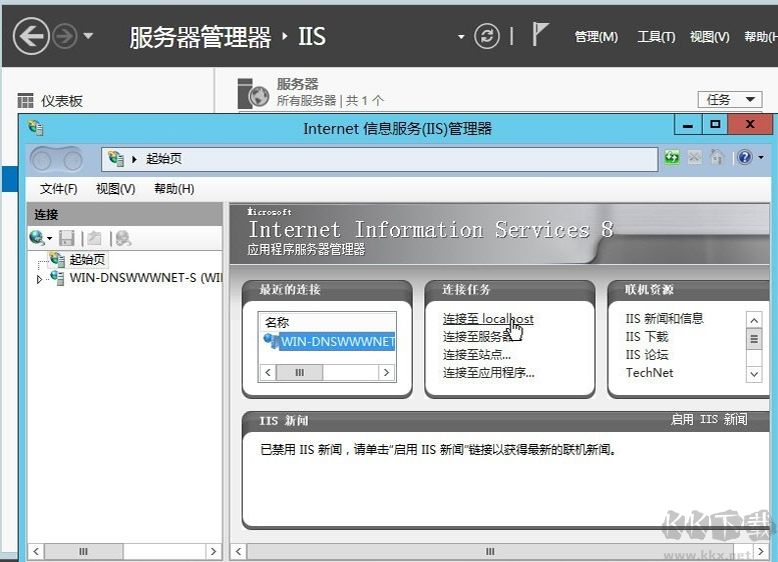Minimize the IIS Manager window
The width and height of the screenshot is (778, 562).
(x=688, y=125)
